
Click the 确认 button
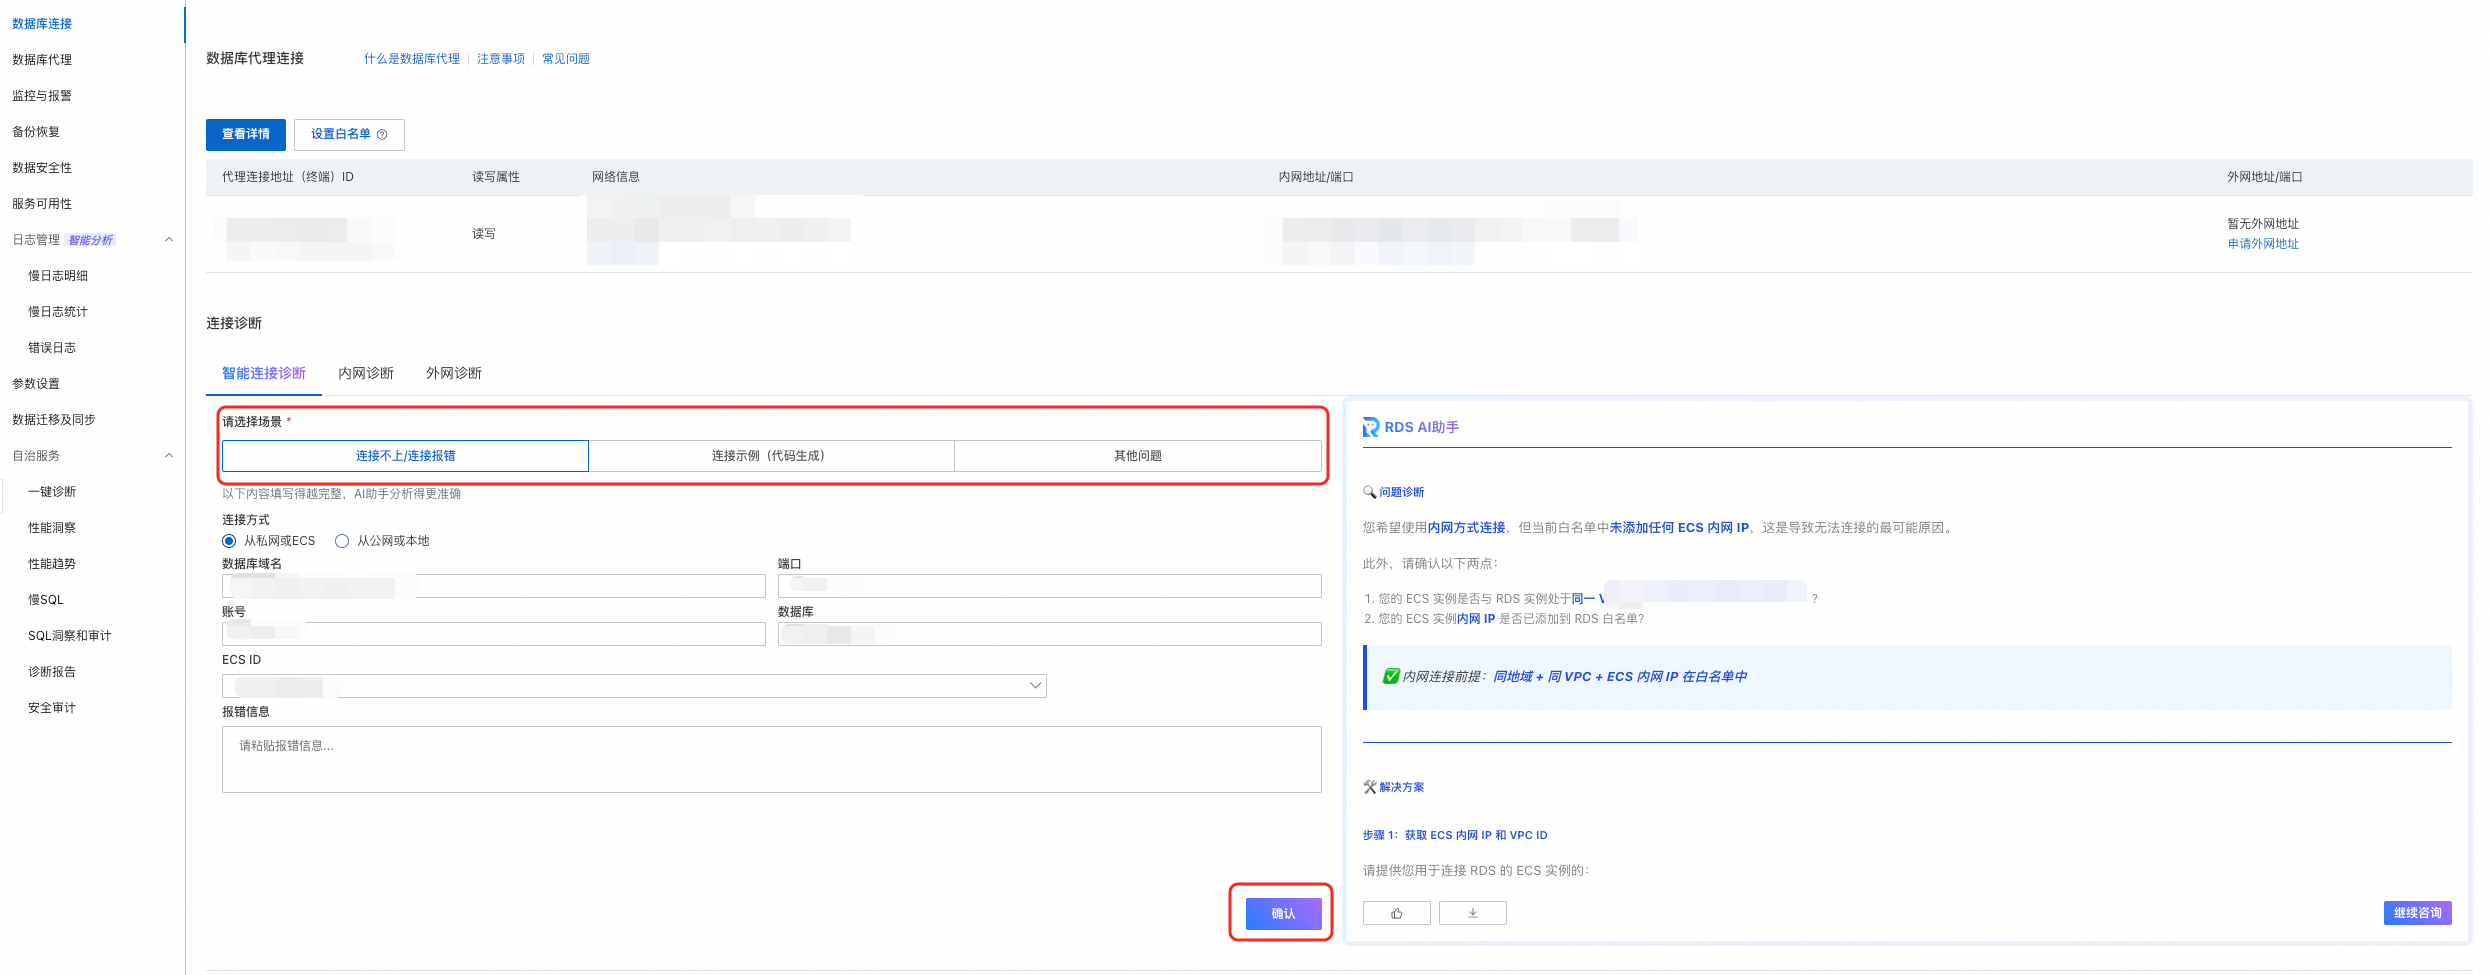1283,913
